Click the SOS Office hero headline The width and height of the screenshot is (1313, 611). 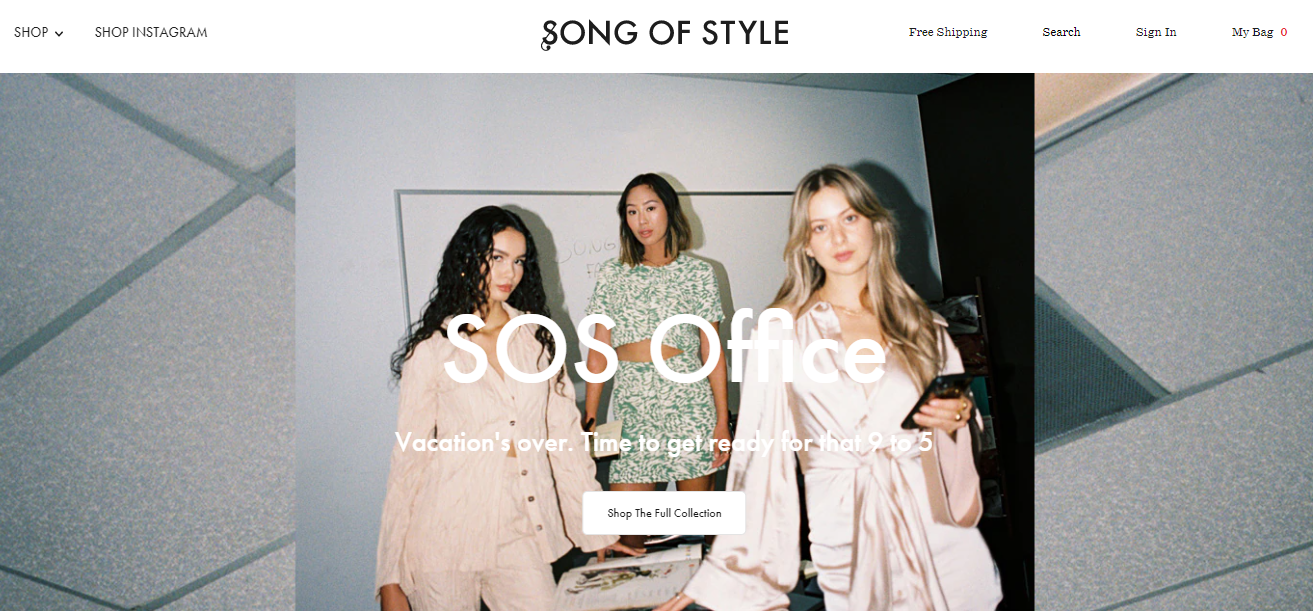(664, 350)
